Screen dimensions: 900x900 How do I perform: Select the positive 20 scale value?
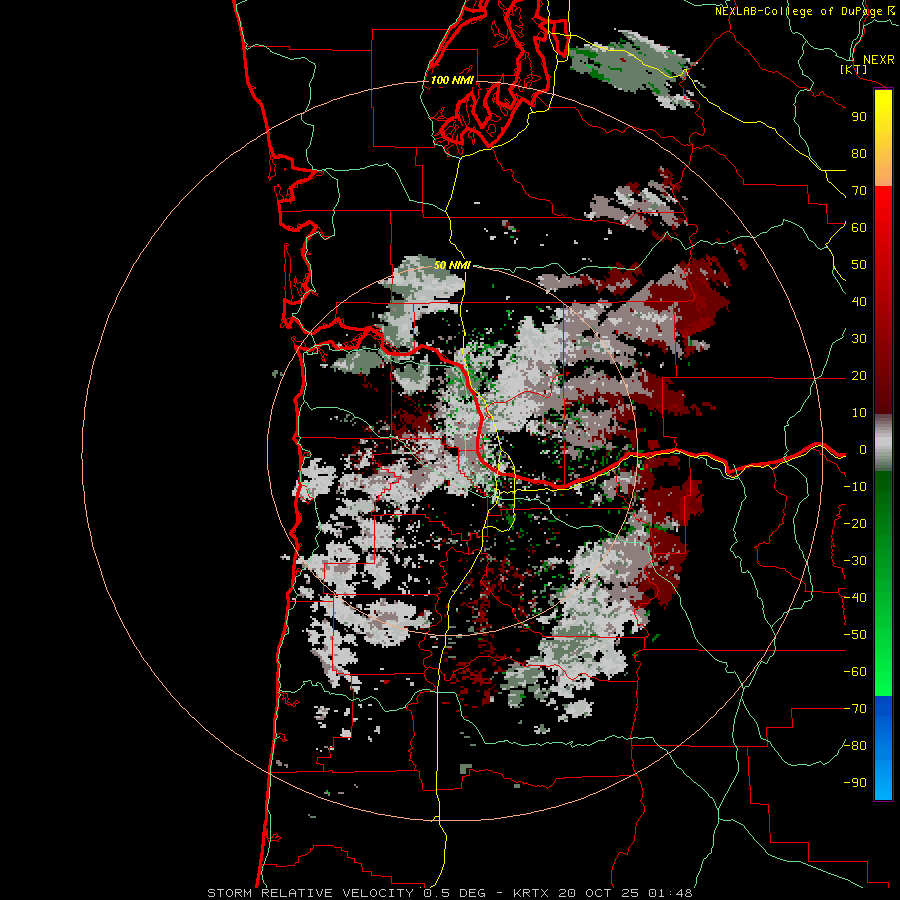click(859, 375)
